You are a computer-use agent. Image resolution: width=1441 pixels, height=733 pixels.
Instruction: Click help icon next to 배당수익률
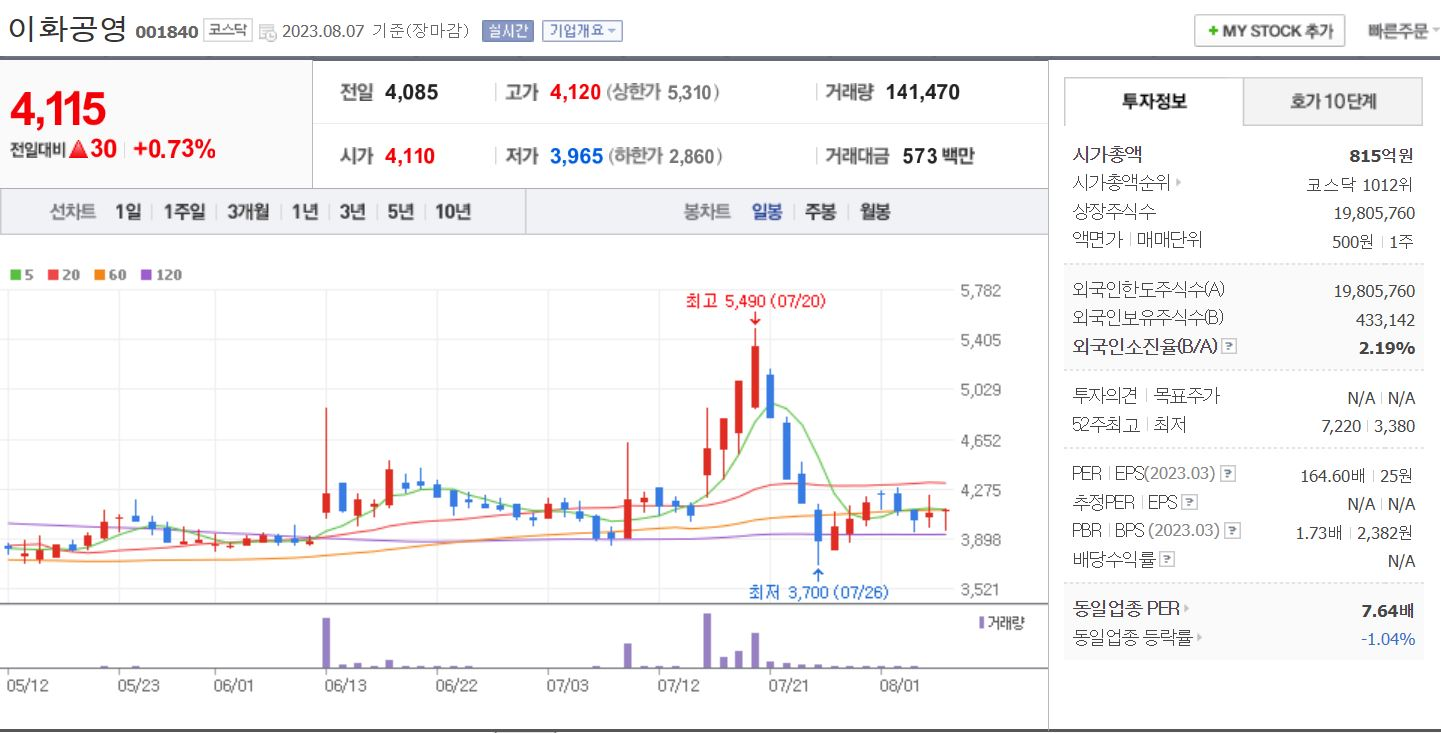(1167, 559)
